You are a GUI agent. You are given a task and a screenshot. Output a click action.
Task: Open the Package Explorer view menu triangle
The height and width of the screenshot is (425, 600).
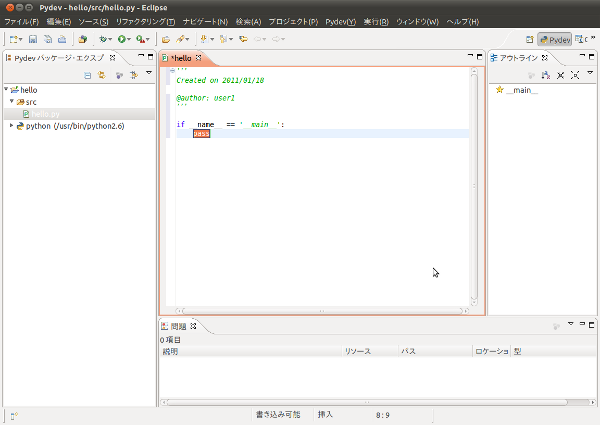[149, 73]
